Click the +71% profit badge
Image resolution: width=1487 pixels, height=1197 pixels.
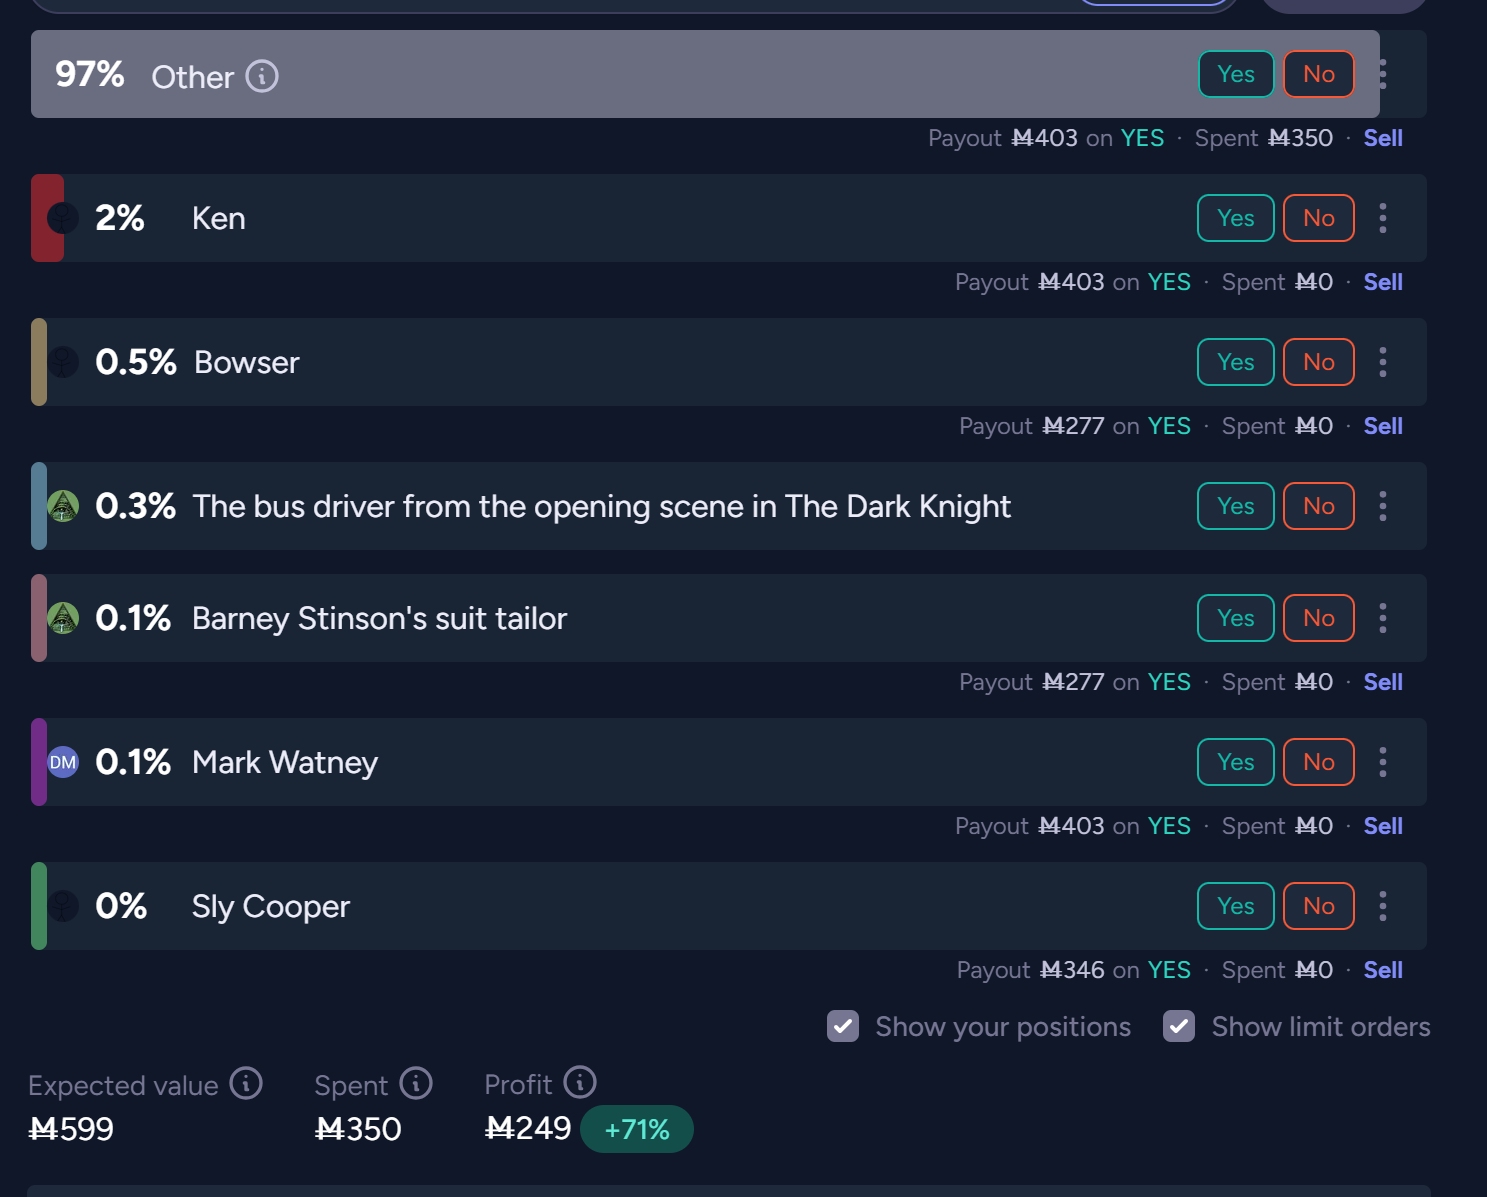click(637, 1129)
